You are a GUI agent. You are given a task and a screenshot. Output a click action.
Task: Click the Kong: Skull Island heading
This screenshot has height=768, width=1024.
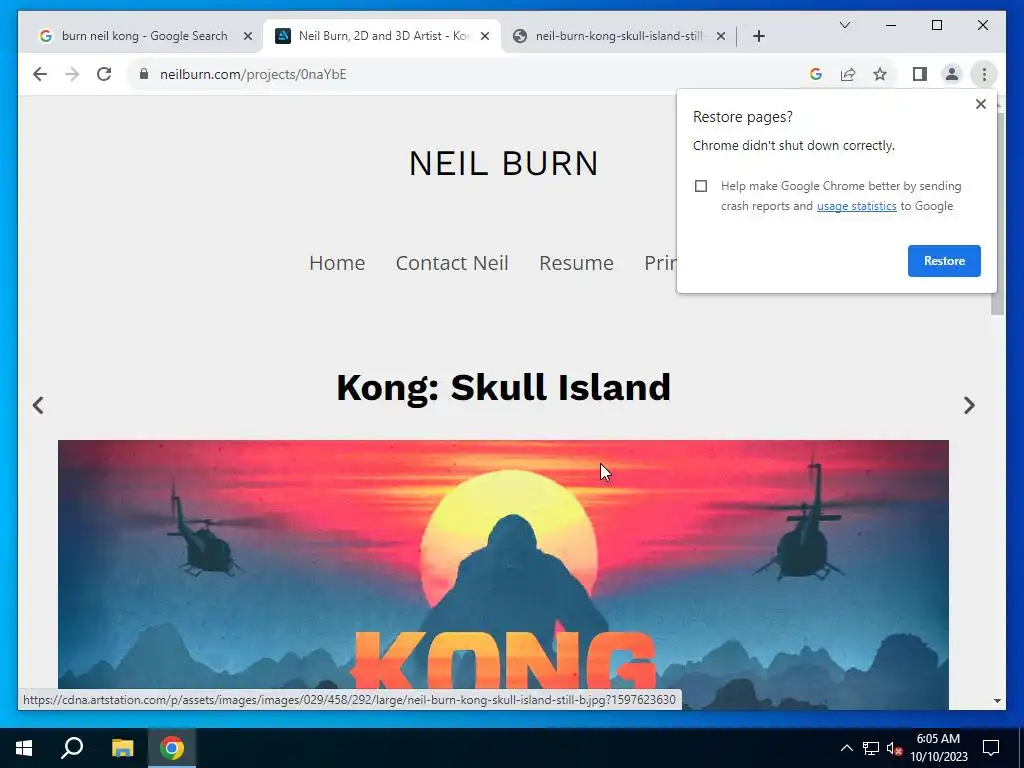(504, 387)
